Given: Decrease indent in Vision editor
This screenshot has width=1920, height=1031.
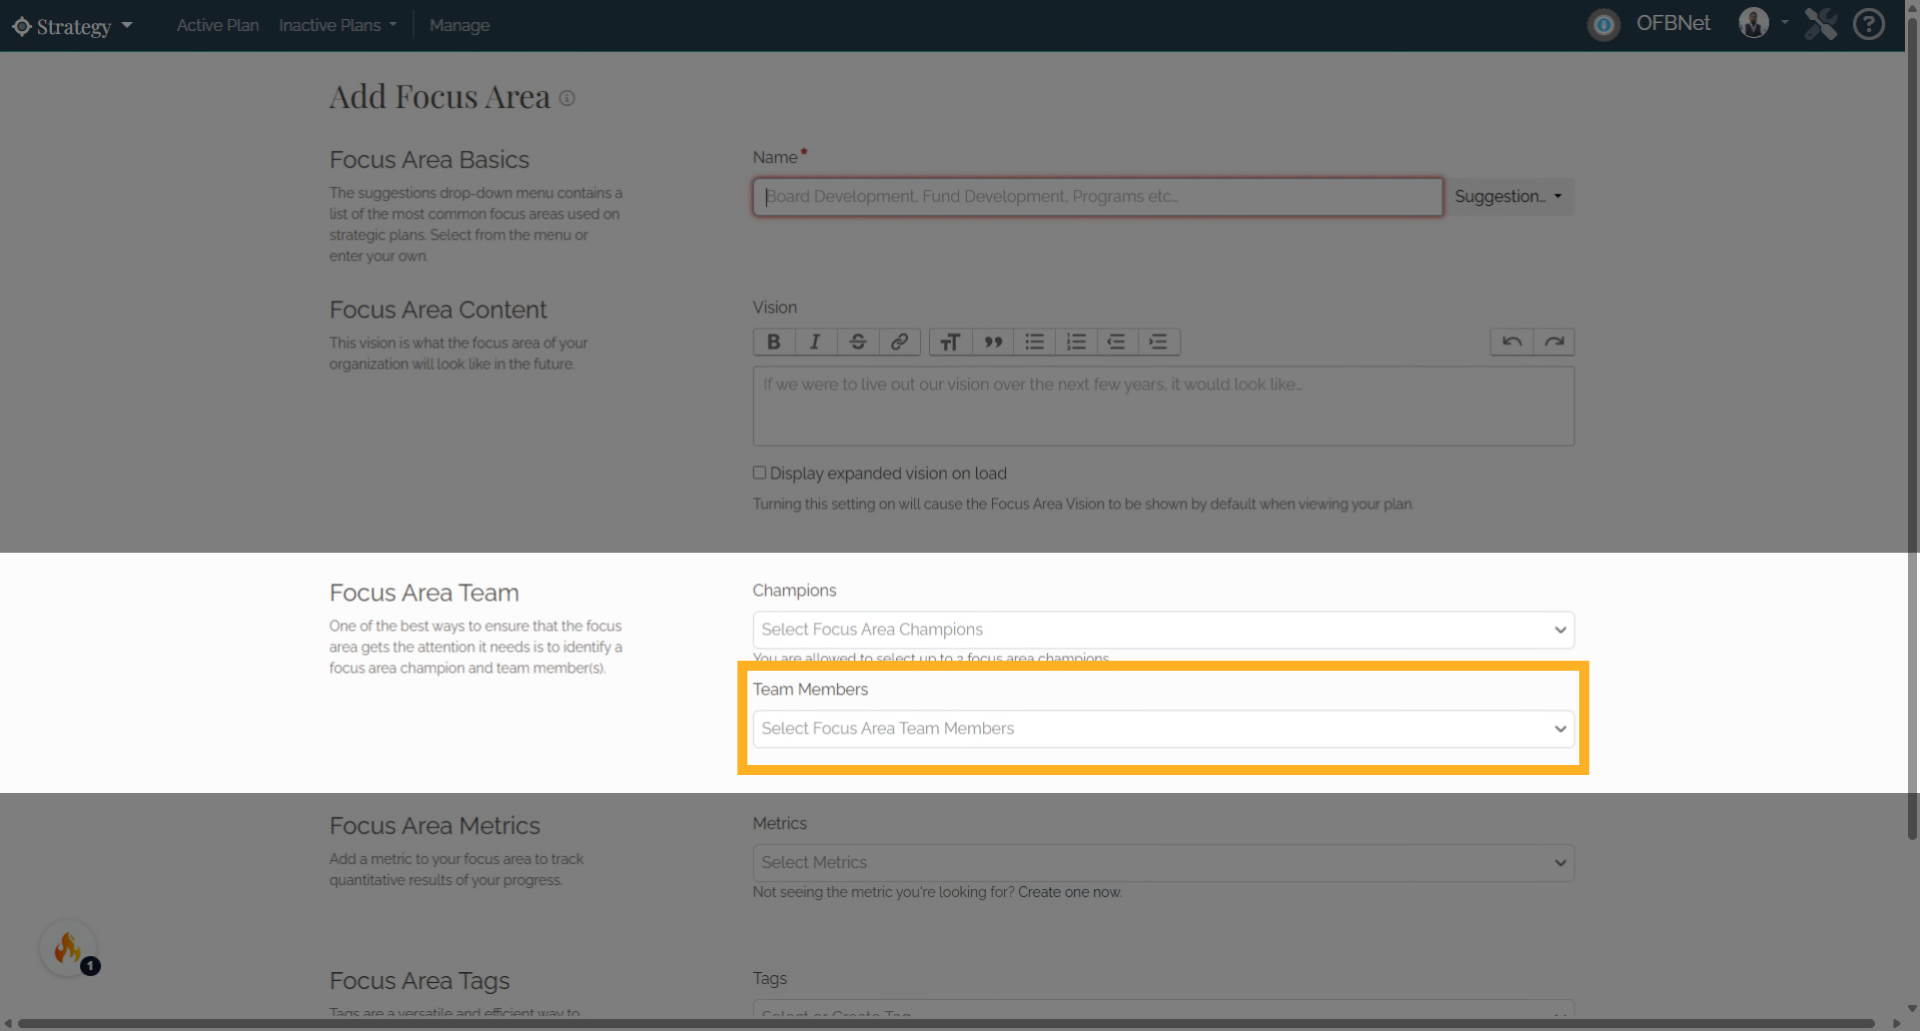Looking at the screenshot, I should [x=1117, y=342].
